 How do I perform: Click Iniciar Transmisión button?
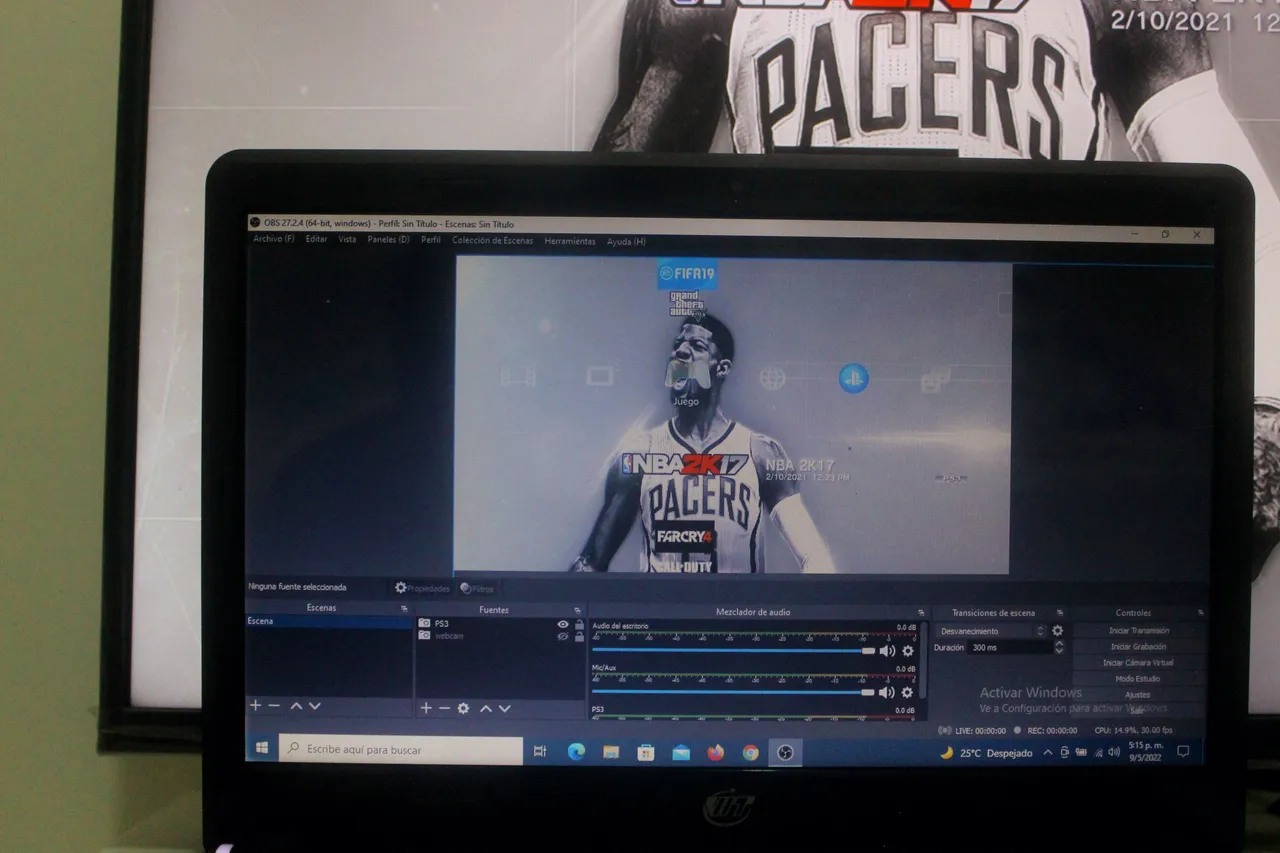1139,631
